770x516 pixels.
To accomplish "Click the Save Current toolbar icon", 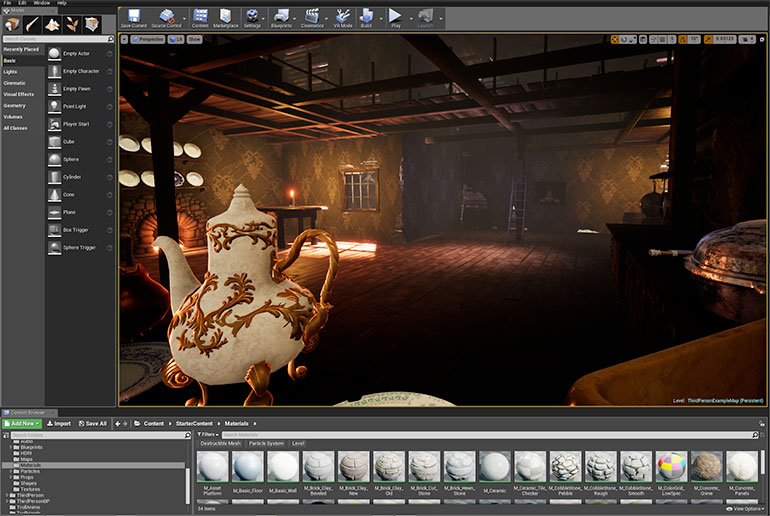I will point(133,17).
